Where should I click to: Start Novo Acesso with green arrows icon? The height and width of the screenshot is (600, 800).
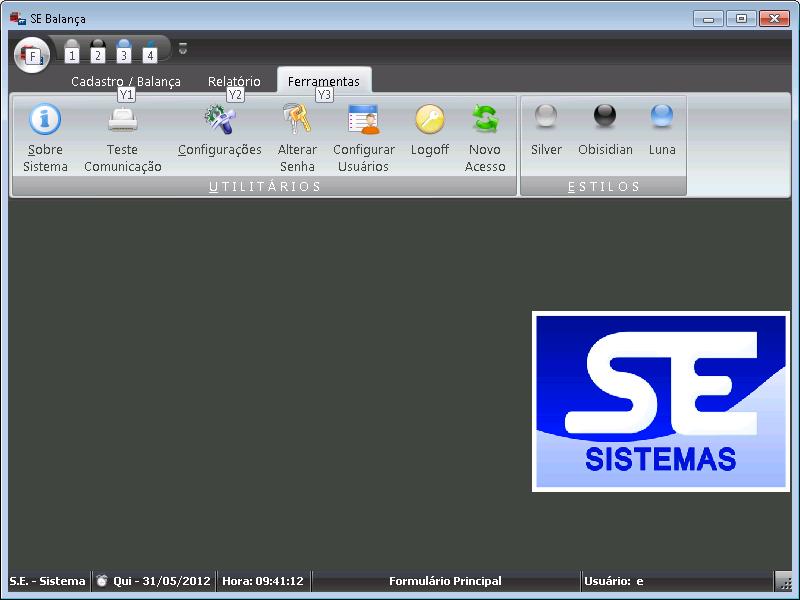tap(485, 120)
